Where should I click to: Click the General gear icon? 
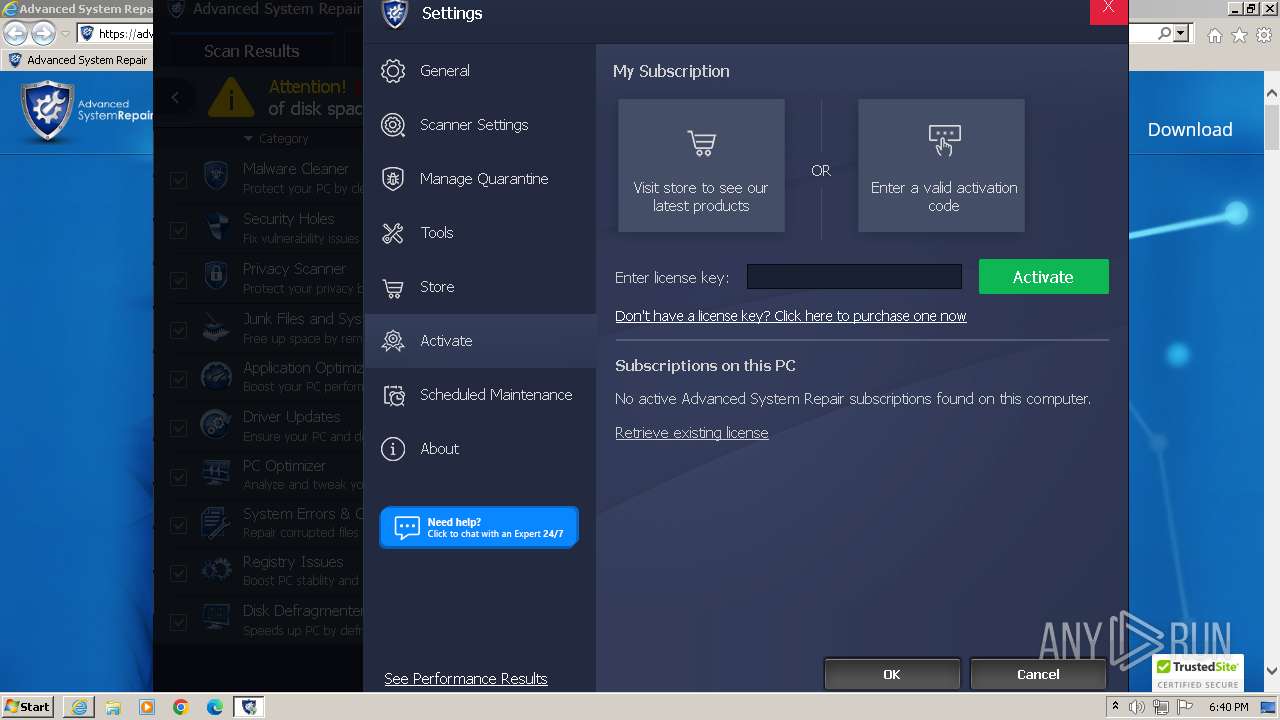(393, 71)
